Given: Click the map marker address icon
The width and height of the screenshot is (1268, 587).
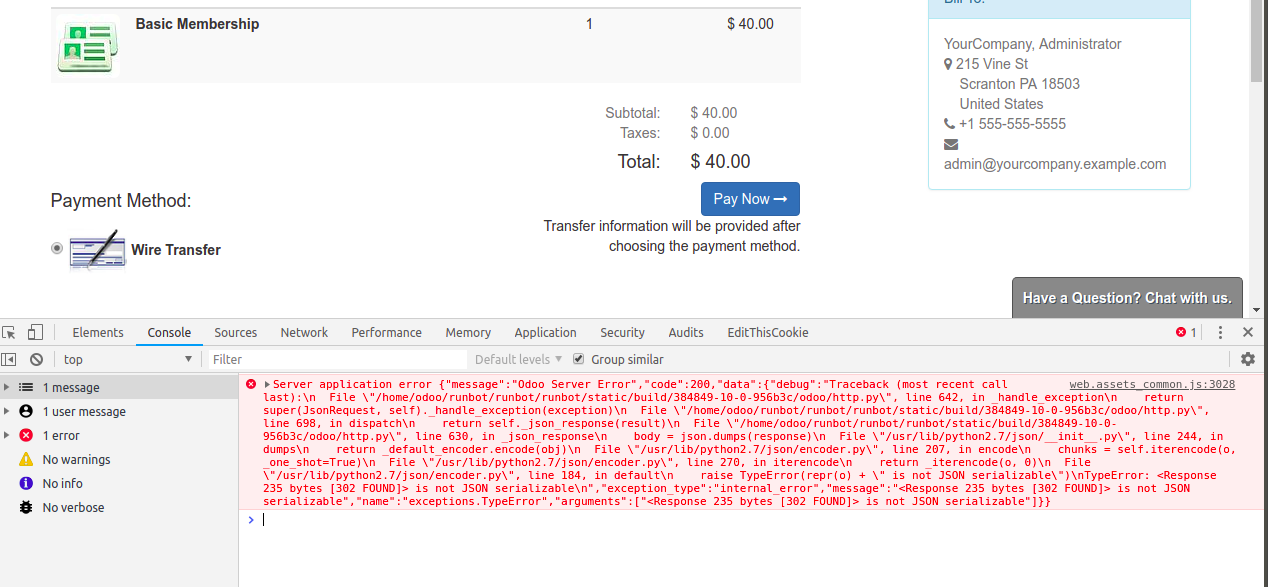Looking at the screenshot, I should click(x=948, y=64).
